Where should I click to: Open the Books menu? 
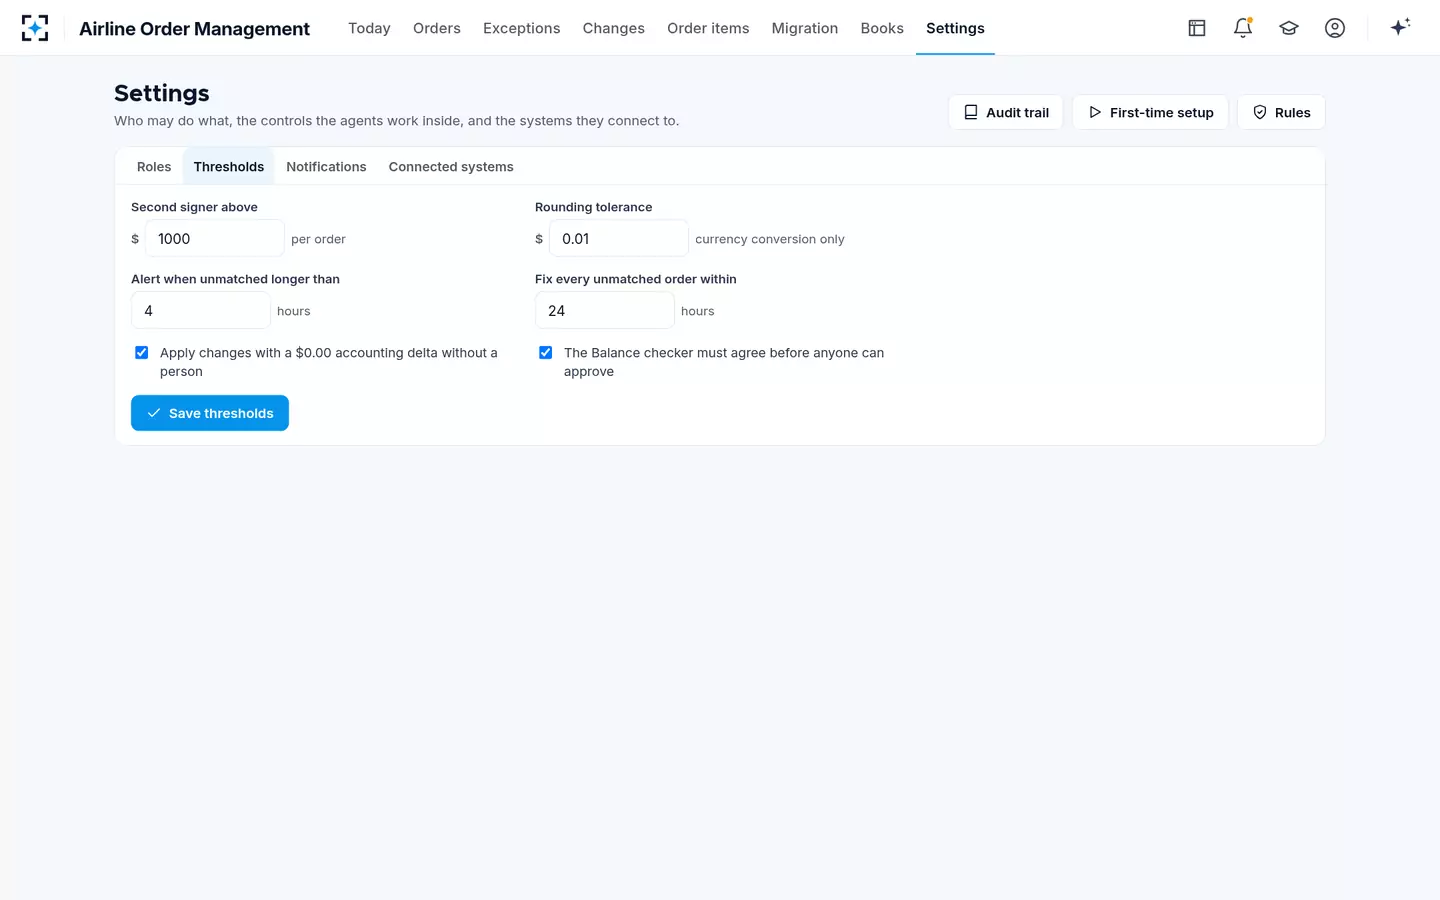(882, 28)
